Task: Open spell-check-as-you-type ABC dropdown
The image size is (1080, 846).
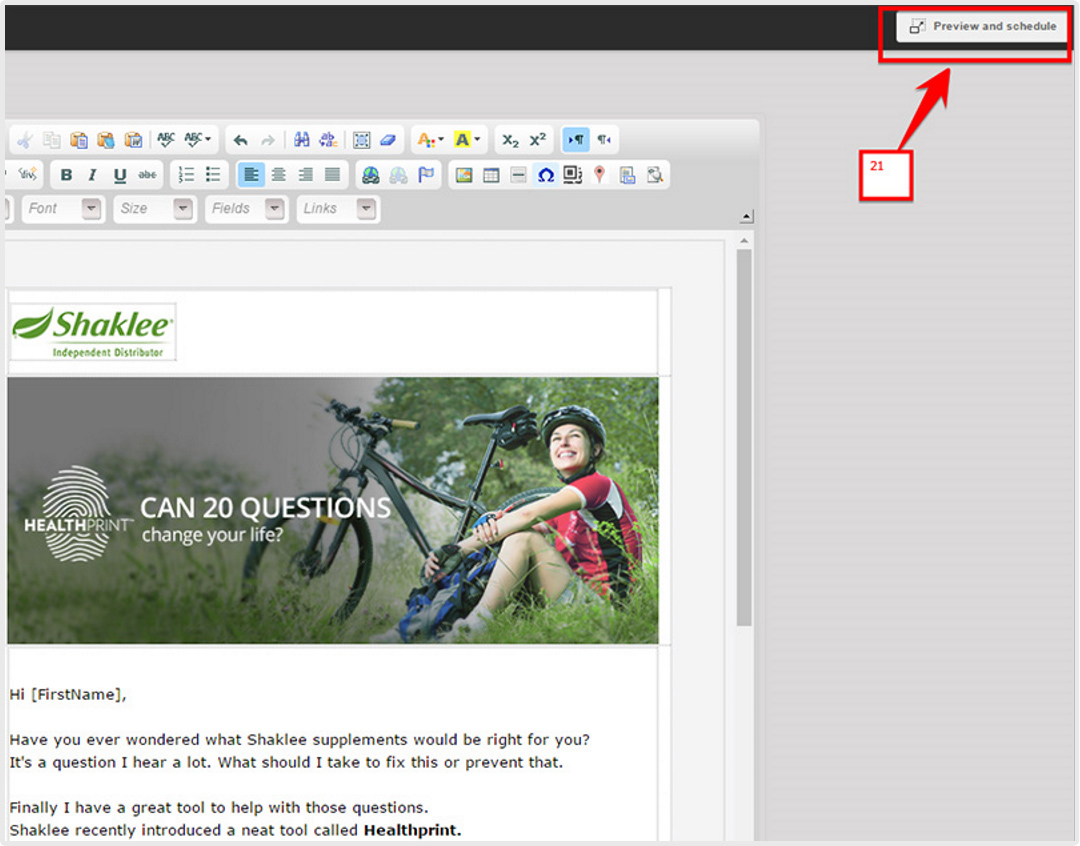Action: [197, 140]
